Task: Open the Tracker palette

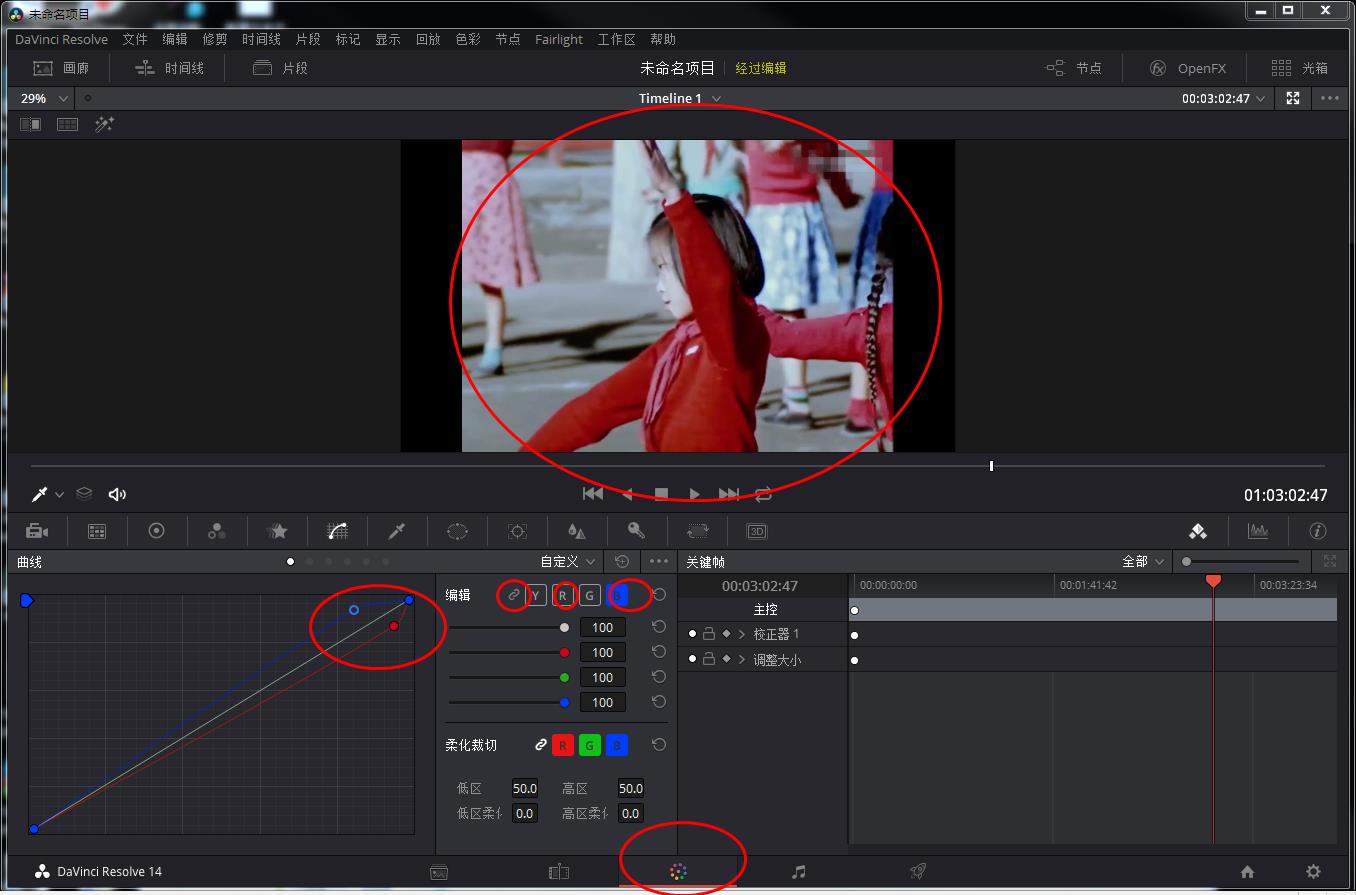Action: [517, 531]
